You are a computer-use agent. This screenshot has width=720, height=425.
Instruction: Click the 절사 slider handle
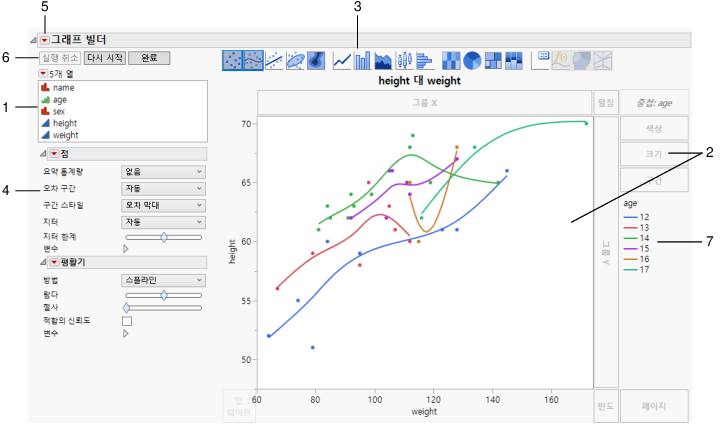126,308
